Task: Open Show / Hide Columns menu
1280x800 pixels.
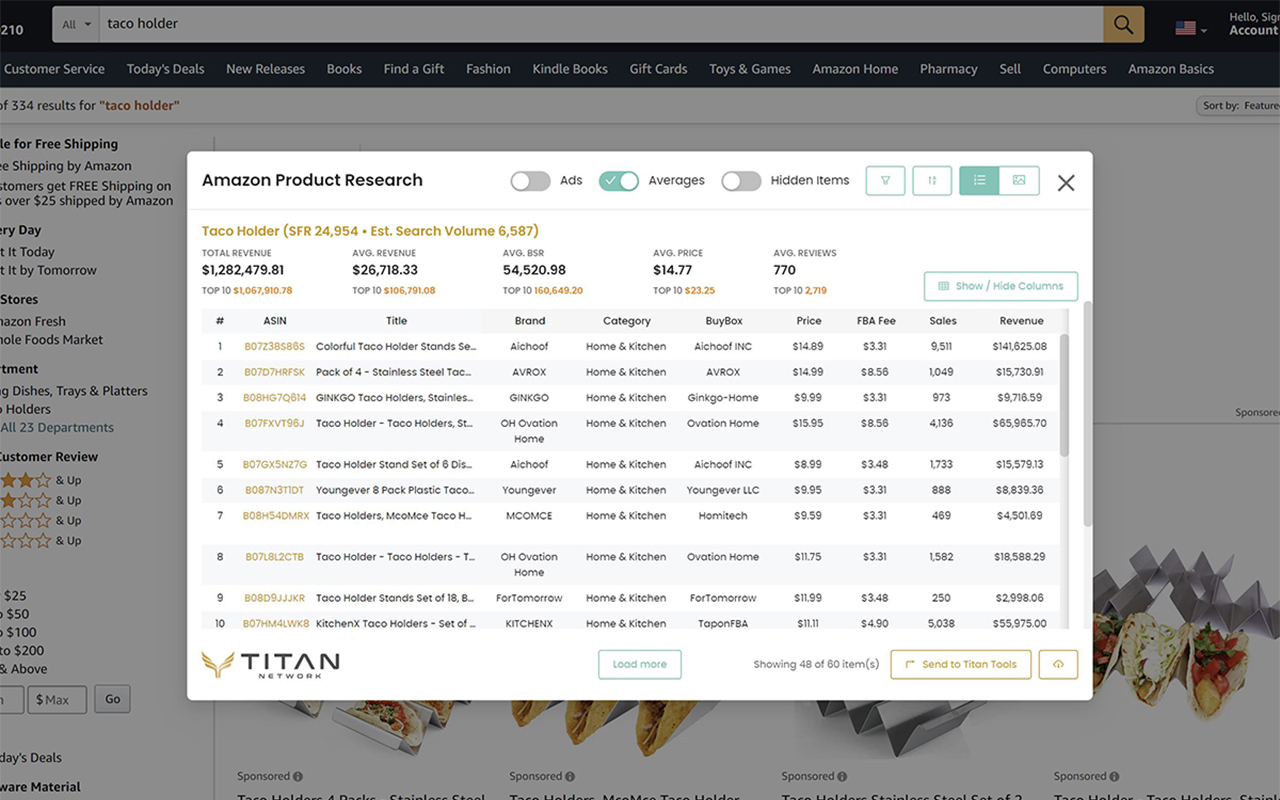Action: pyautogui.click(x=1000, y=286)
